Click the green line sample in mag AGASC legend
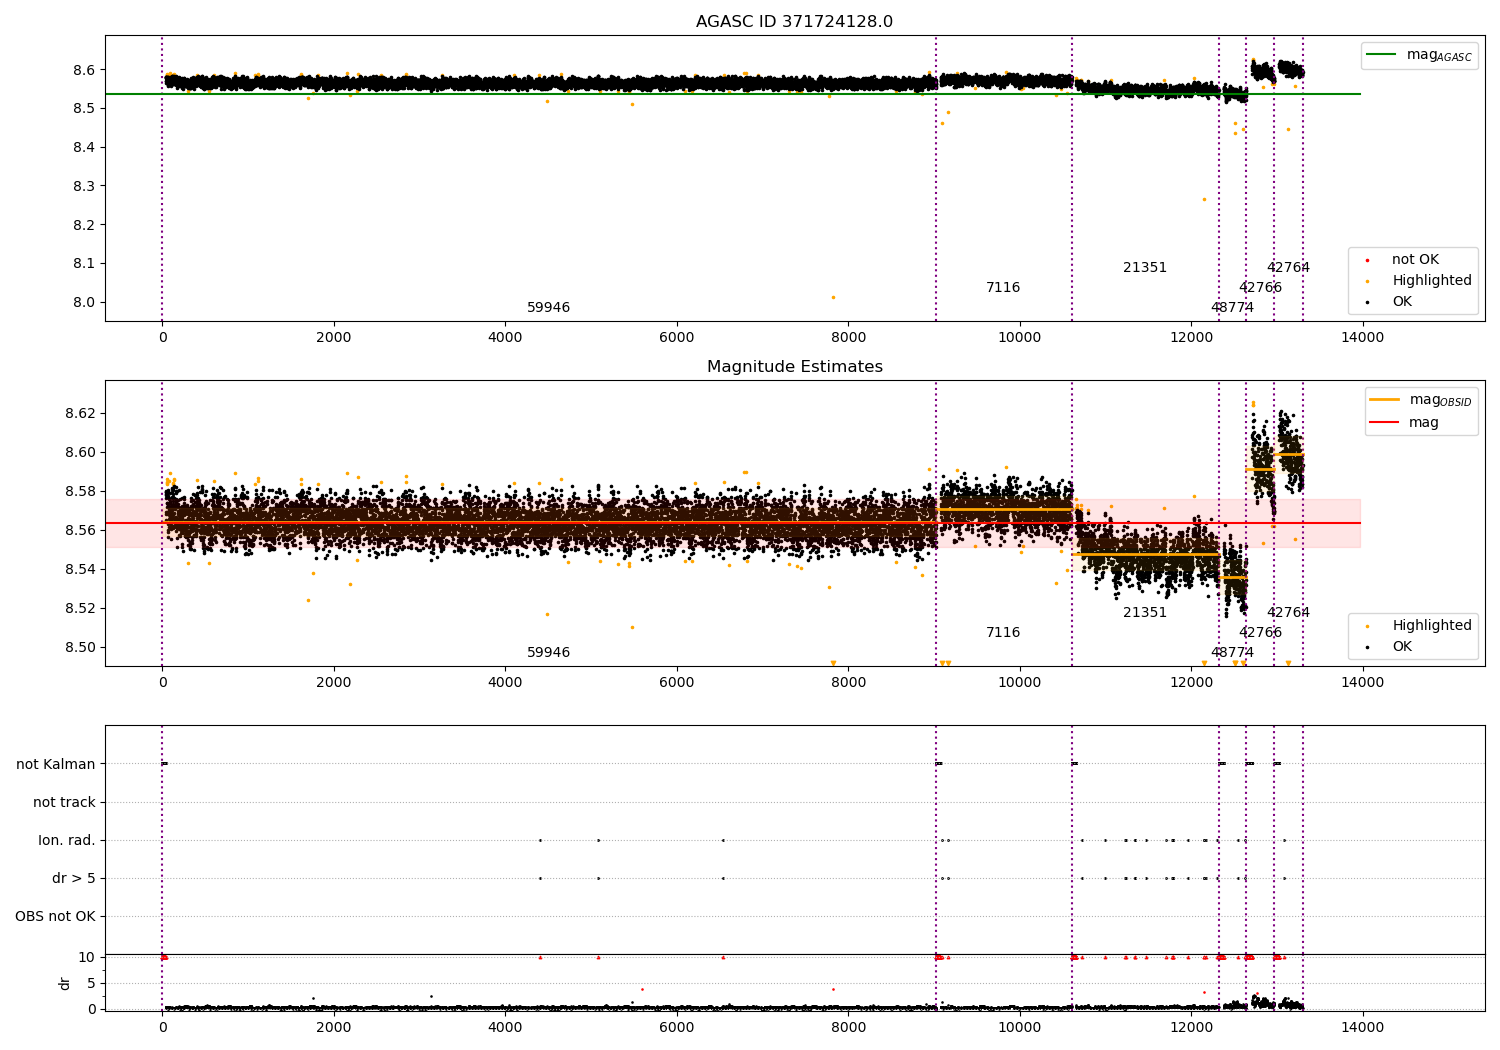1500x1050 pixels. pyautogui.click(x=1382, y=55)
